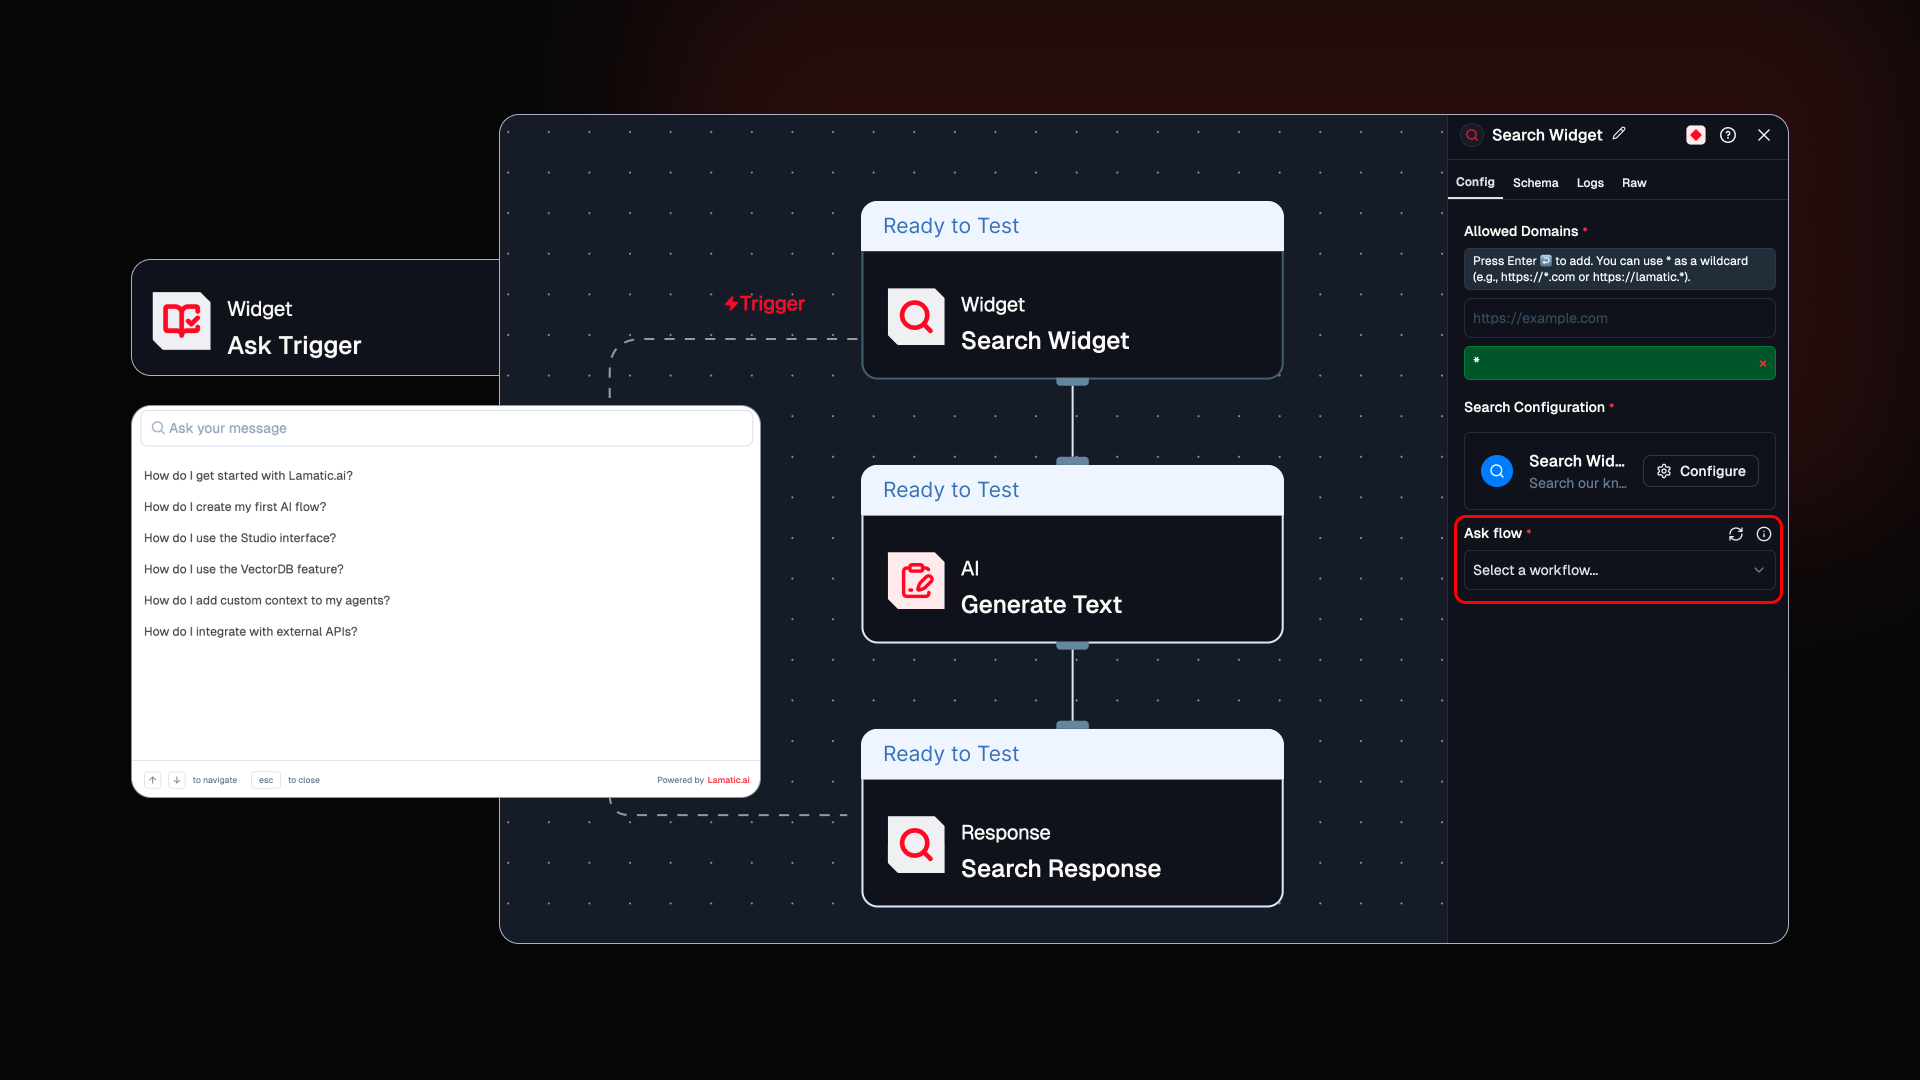This screenshot has width=1920, height=1080.
Task: Click the Ask your message search box
Action: (446, 428)
